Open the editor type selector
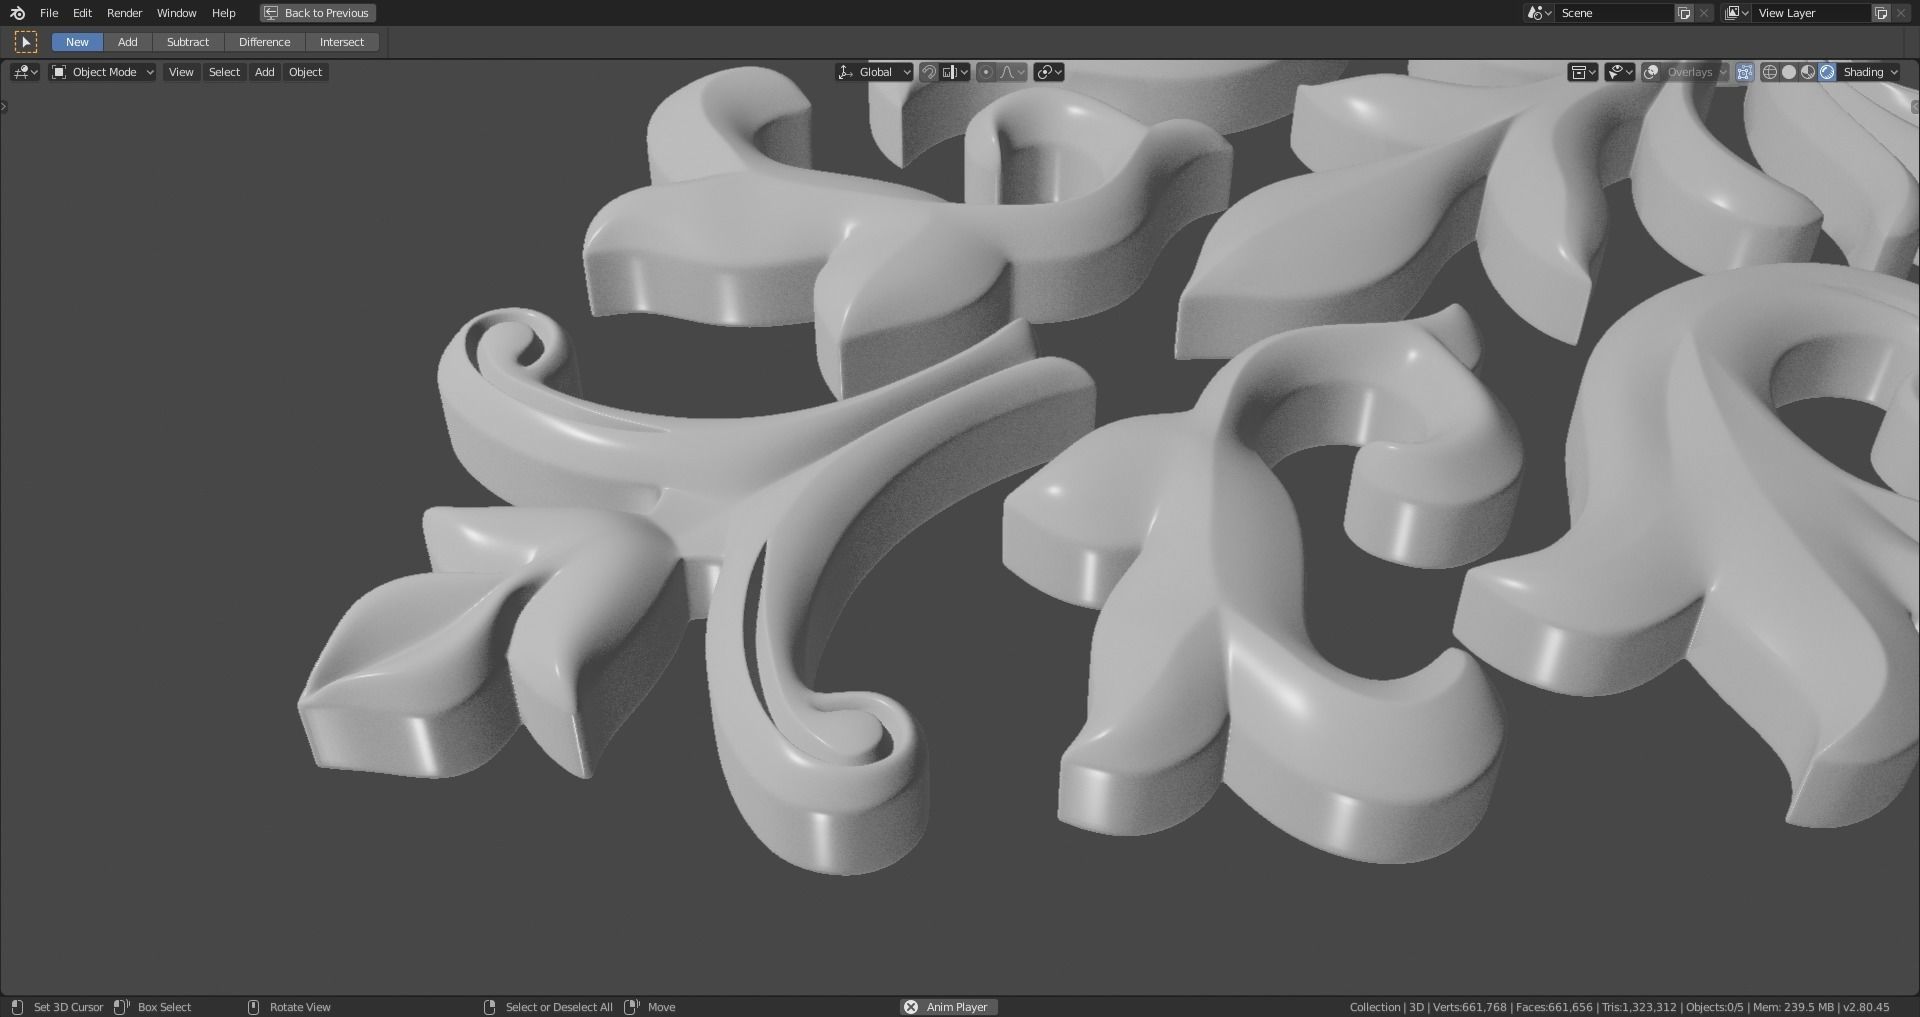The width and height of the screenshot is (1920, 1017). (25, 72)
